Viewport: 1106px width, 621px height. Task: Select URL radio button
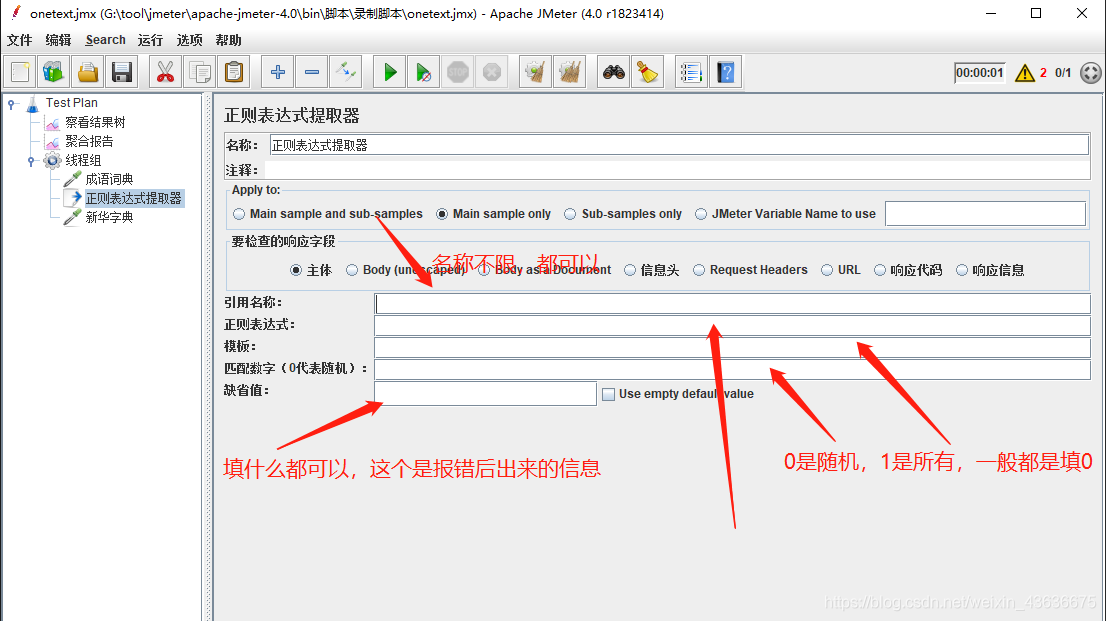(x=827, y=270)
